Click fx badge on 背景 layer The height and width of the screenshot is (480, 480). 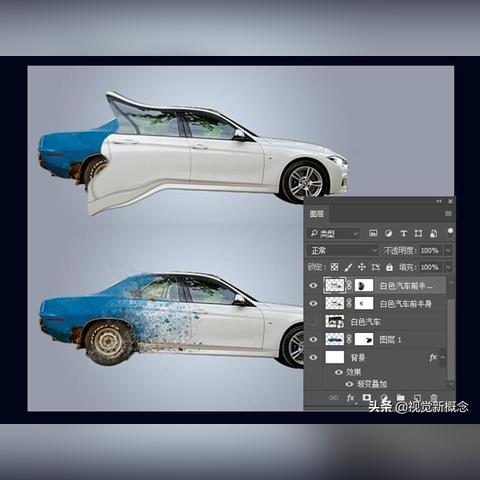coord(433,357)
